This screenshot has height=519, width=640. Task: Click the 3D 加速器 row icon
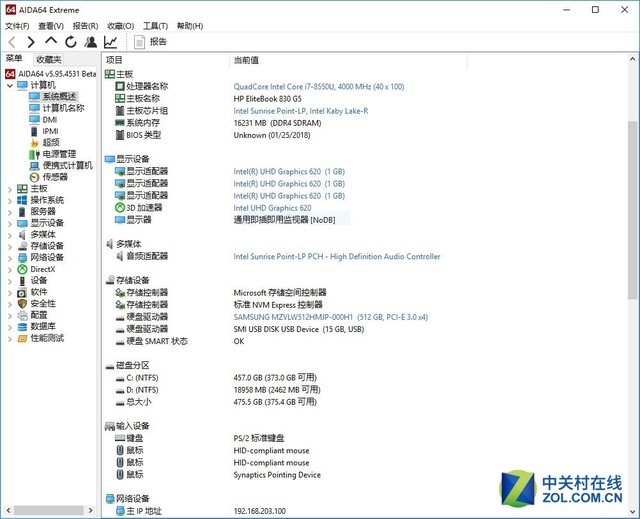pos(120,208)
